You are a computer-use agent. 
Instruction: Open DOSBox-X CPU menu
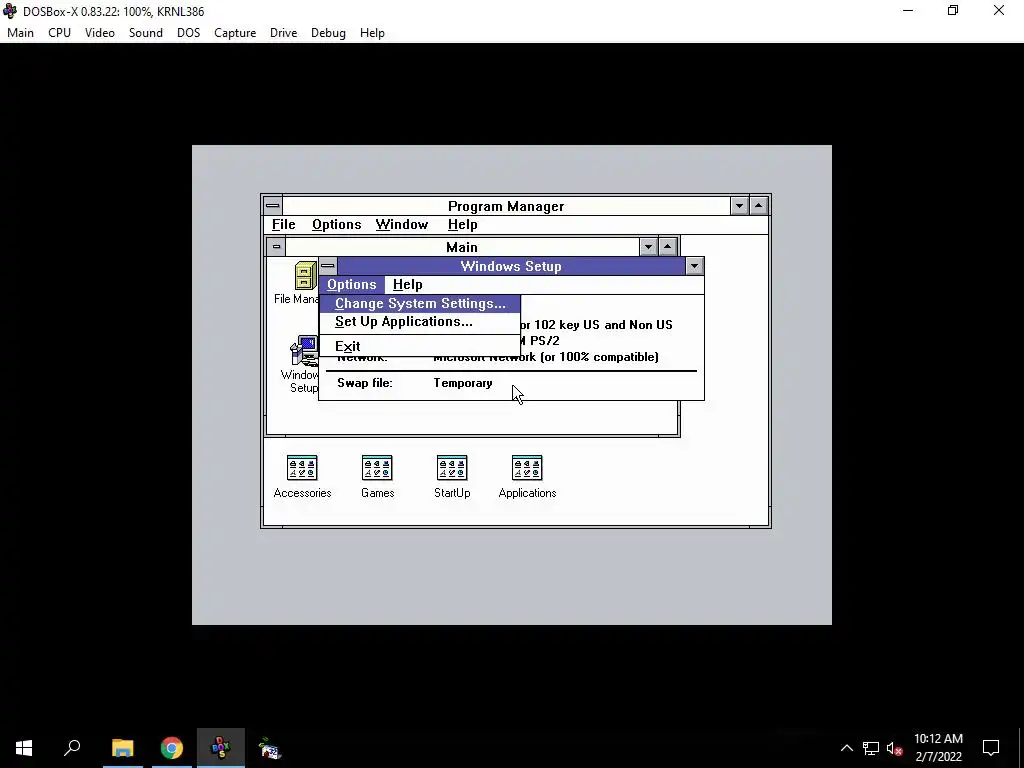(59, 33)
